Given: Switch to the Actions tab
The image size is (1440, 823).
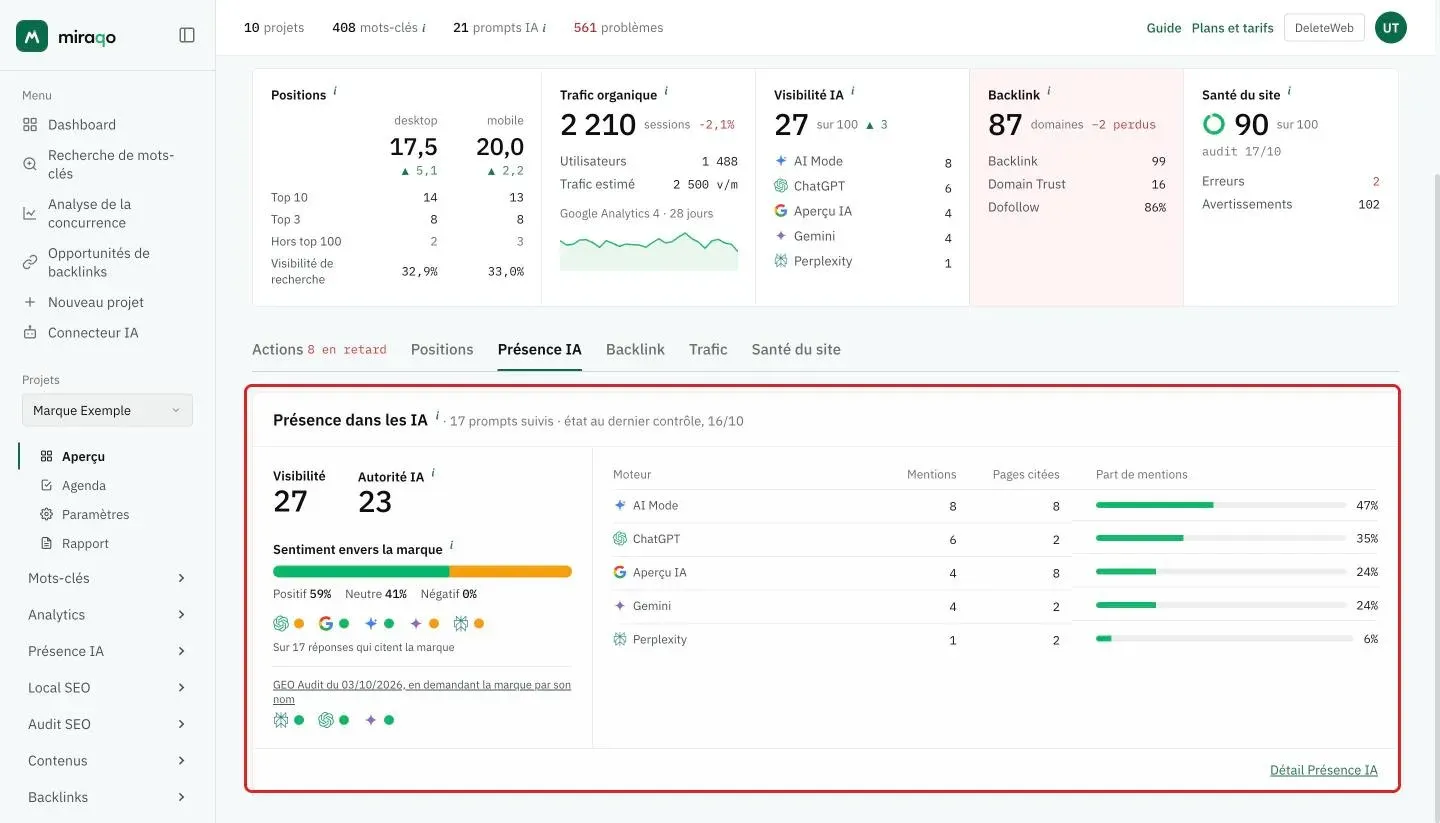Looking at the screenshot, I should point(319,349).
